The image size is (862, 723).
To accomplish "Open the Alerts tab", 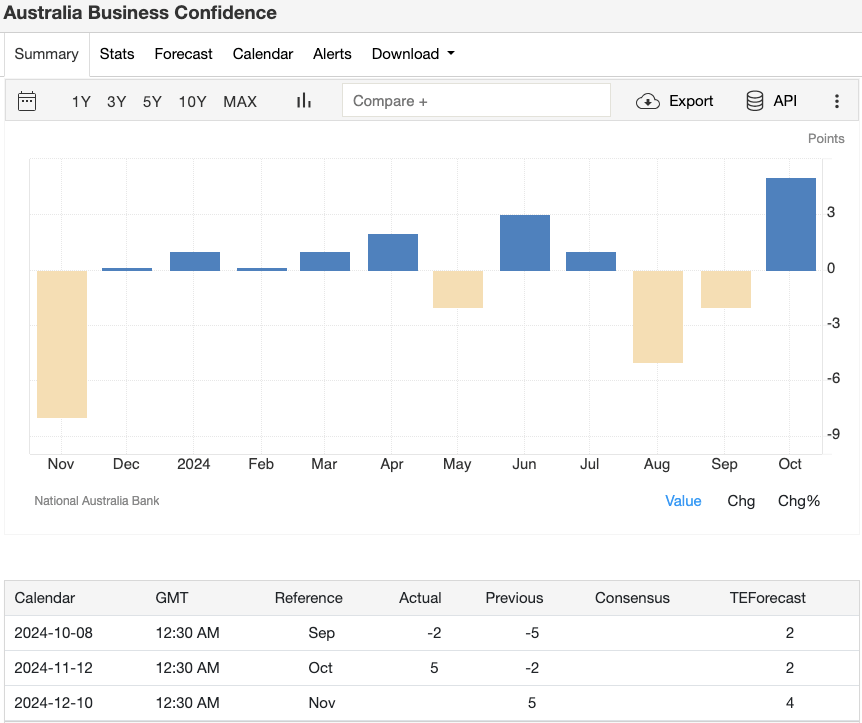I will click(332, 54).
